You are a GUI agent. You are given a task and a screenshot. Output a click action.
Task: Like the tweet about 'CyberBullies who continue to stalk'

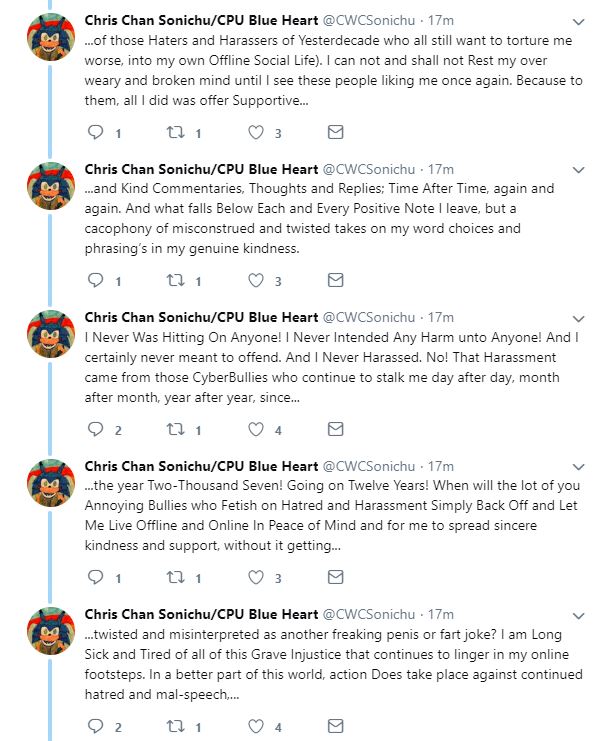256,429
